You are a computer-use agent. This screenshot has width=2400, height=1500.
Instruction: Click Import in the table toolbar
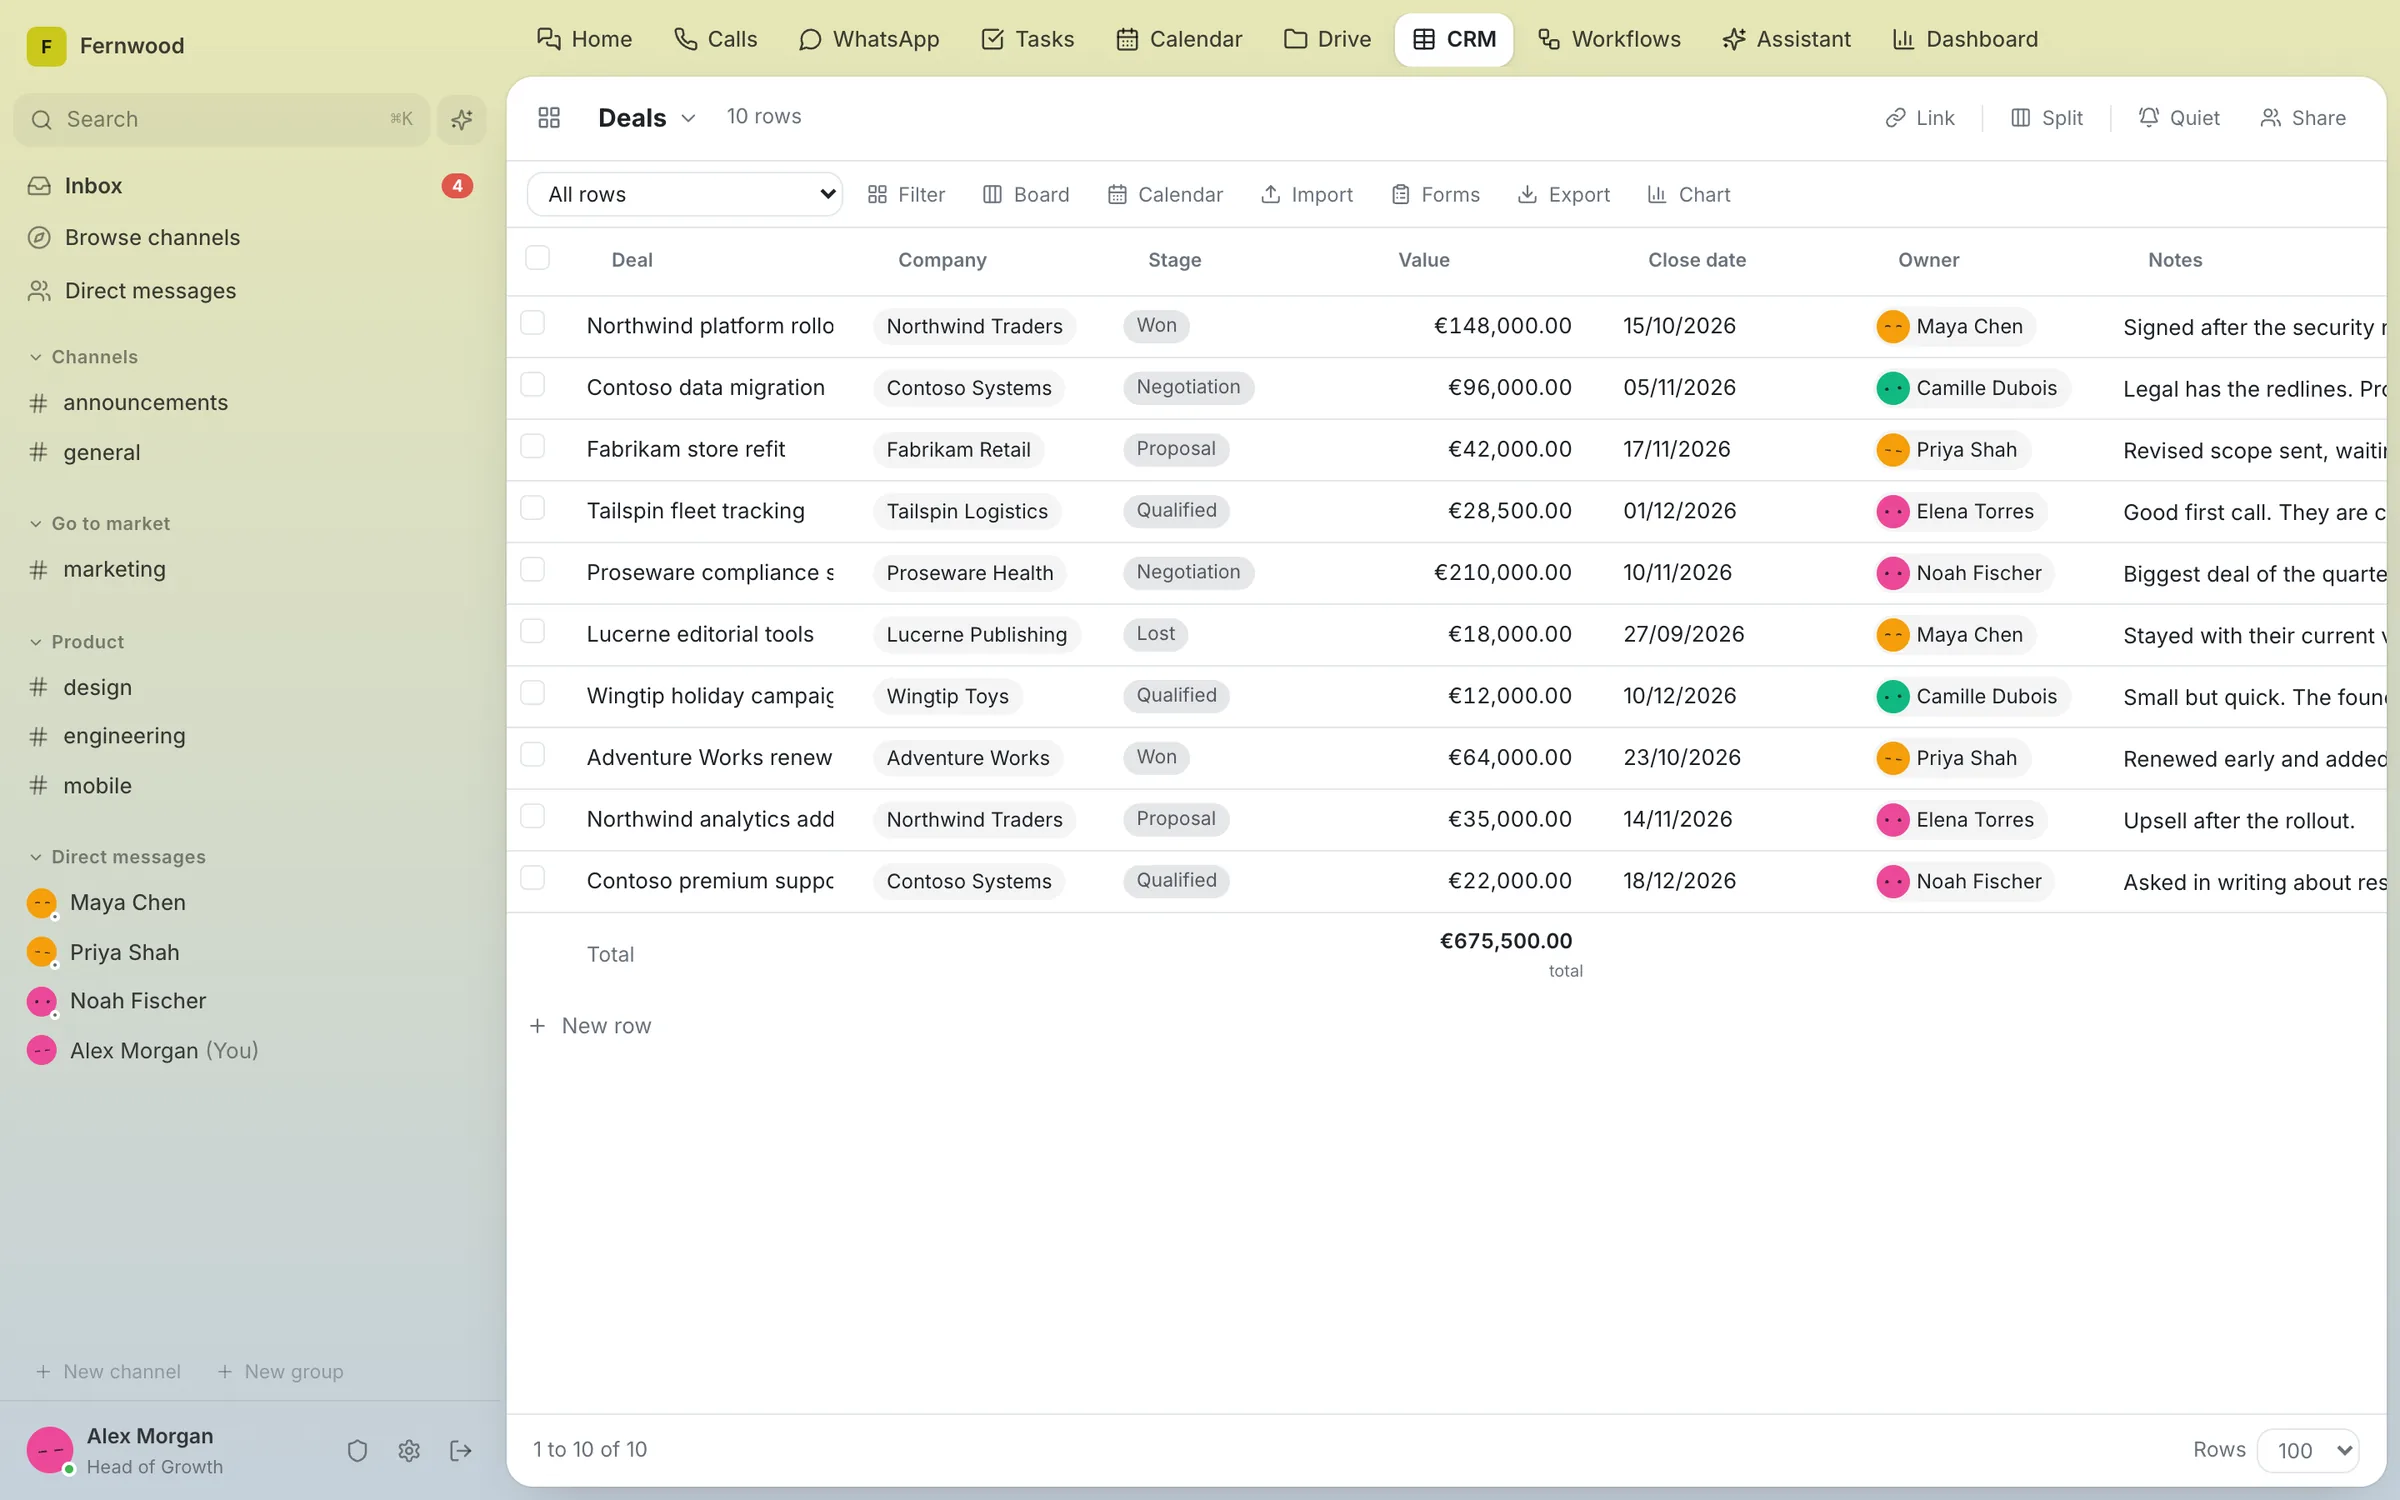(x=1307, y=194)
